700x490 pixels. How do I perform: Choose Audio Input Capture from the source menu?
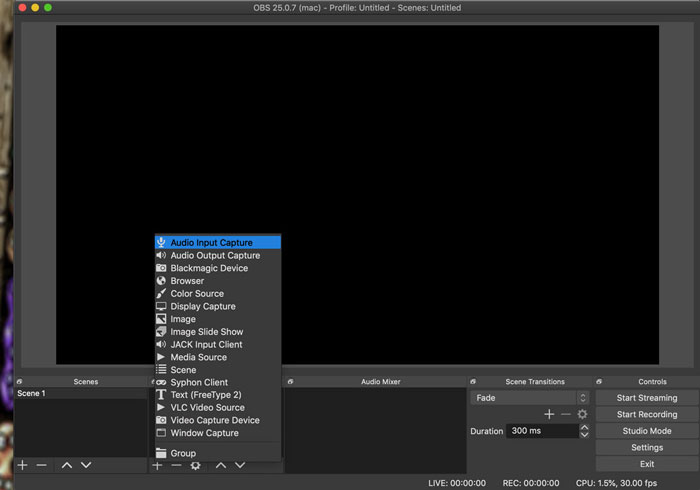tap(211, 242)
